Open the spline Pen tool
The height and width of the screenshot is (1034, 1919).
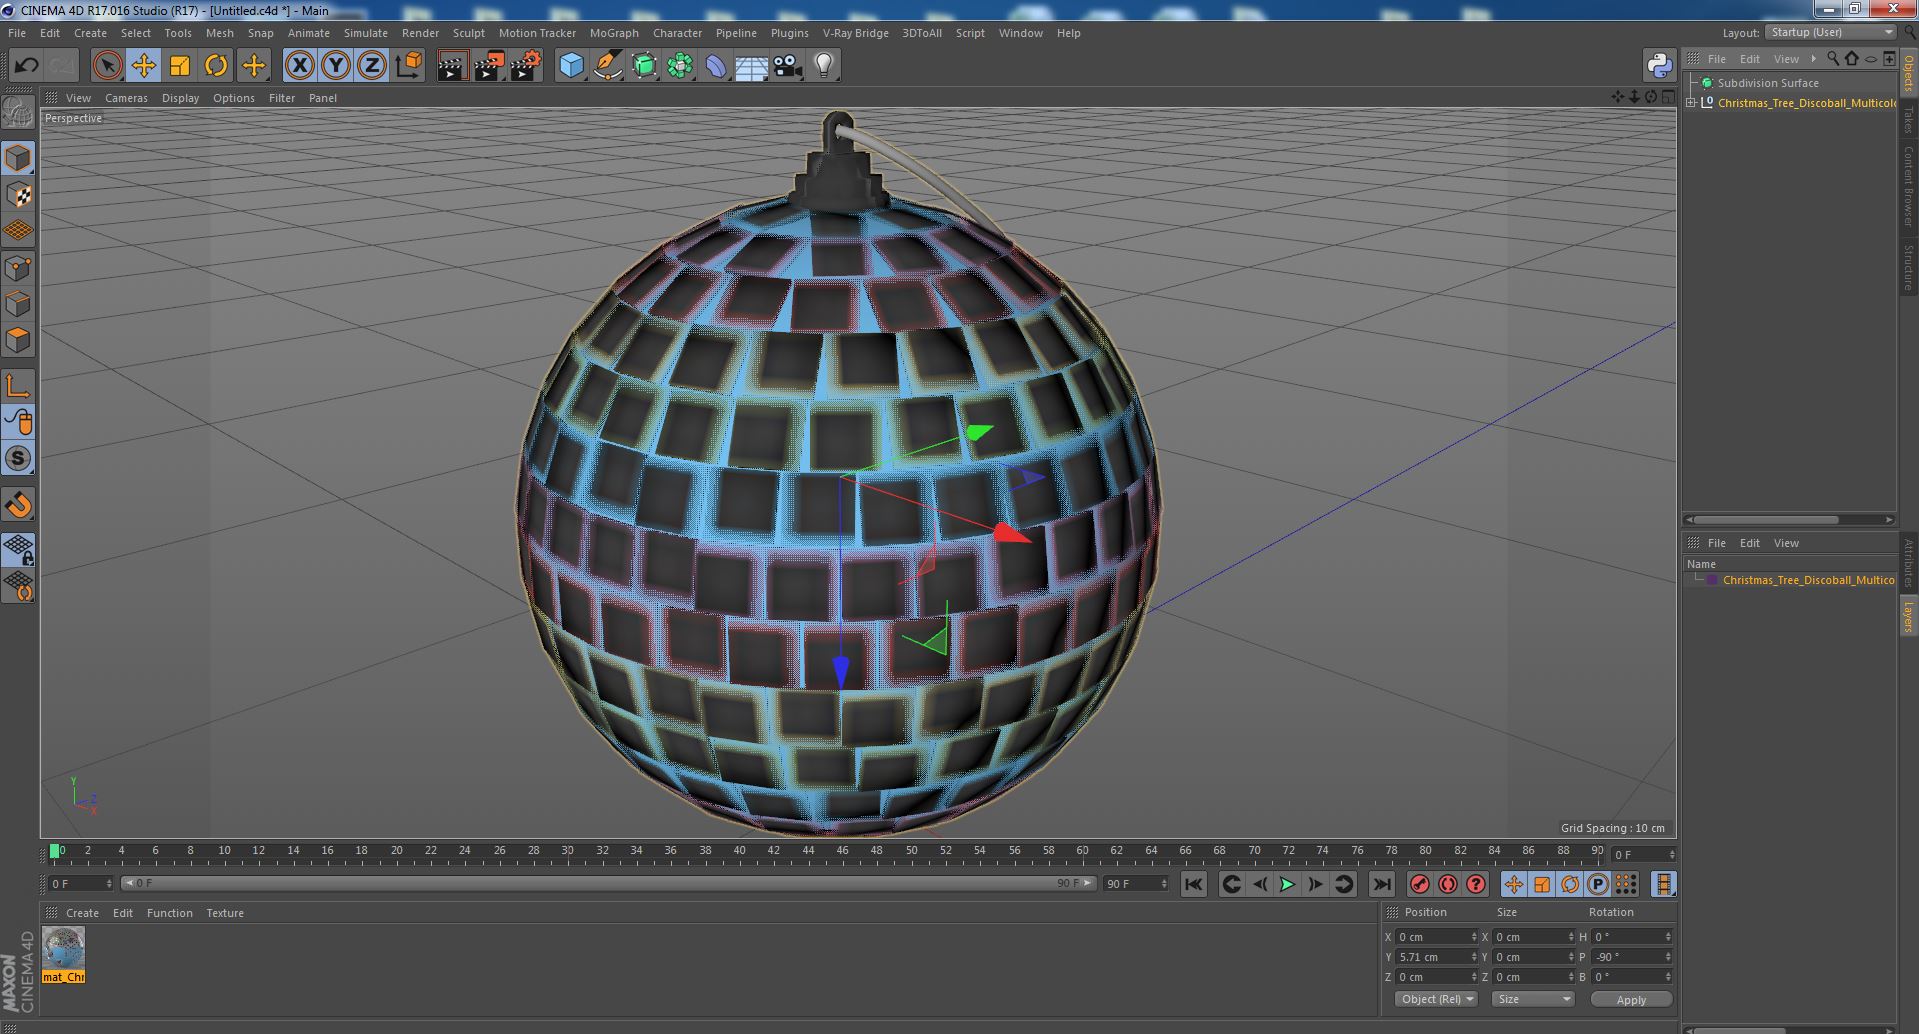pyautogui.click(x=607, y=66)
